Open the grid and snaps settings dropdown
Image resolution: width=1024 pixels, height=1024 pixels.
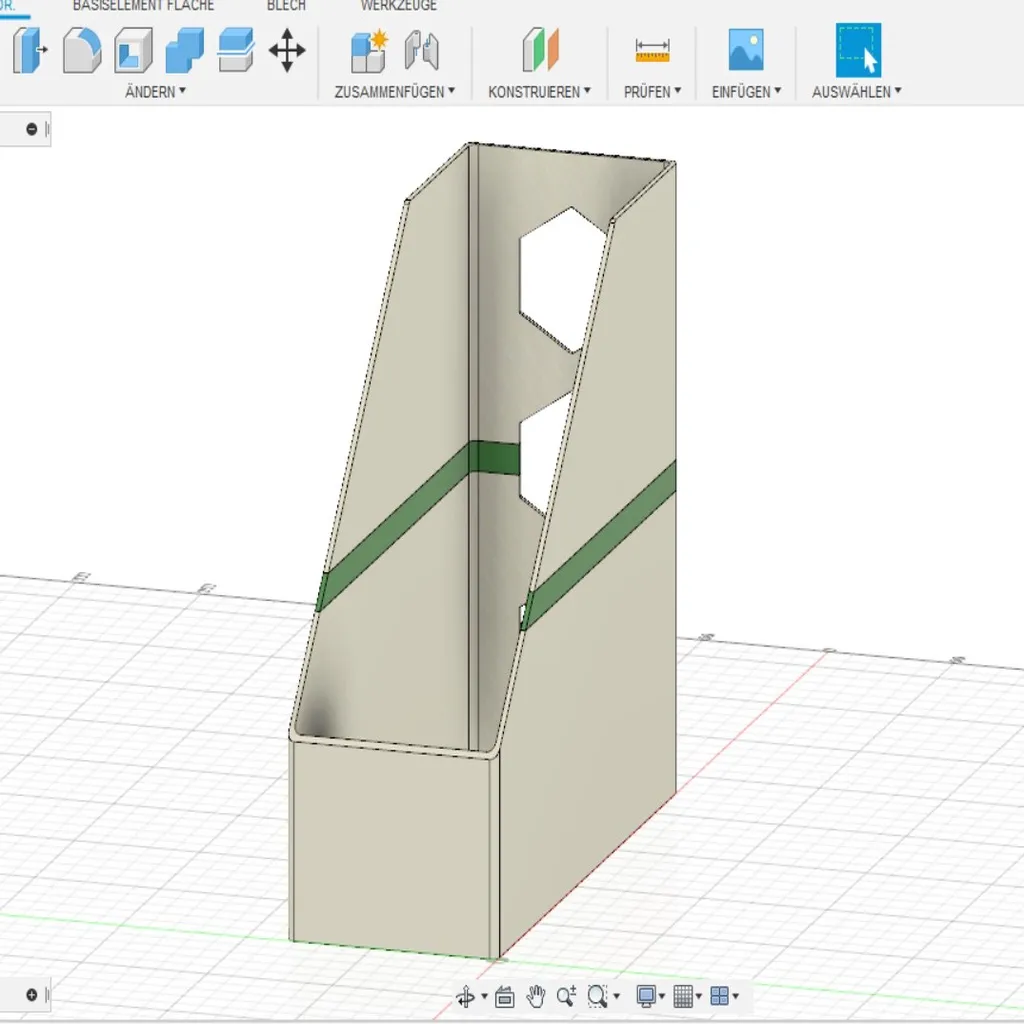pos(687,996)
